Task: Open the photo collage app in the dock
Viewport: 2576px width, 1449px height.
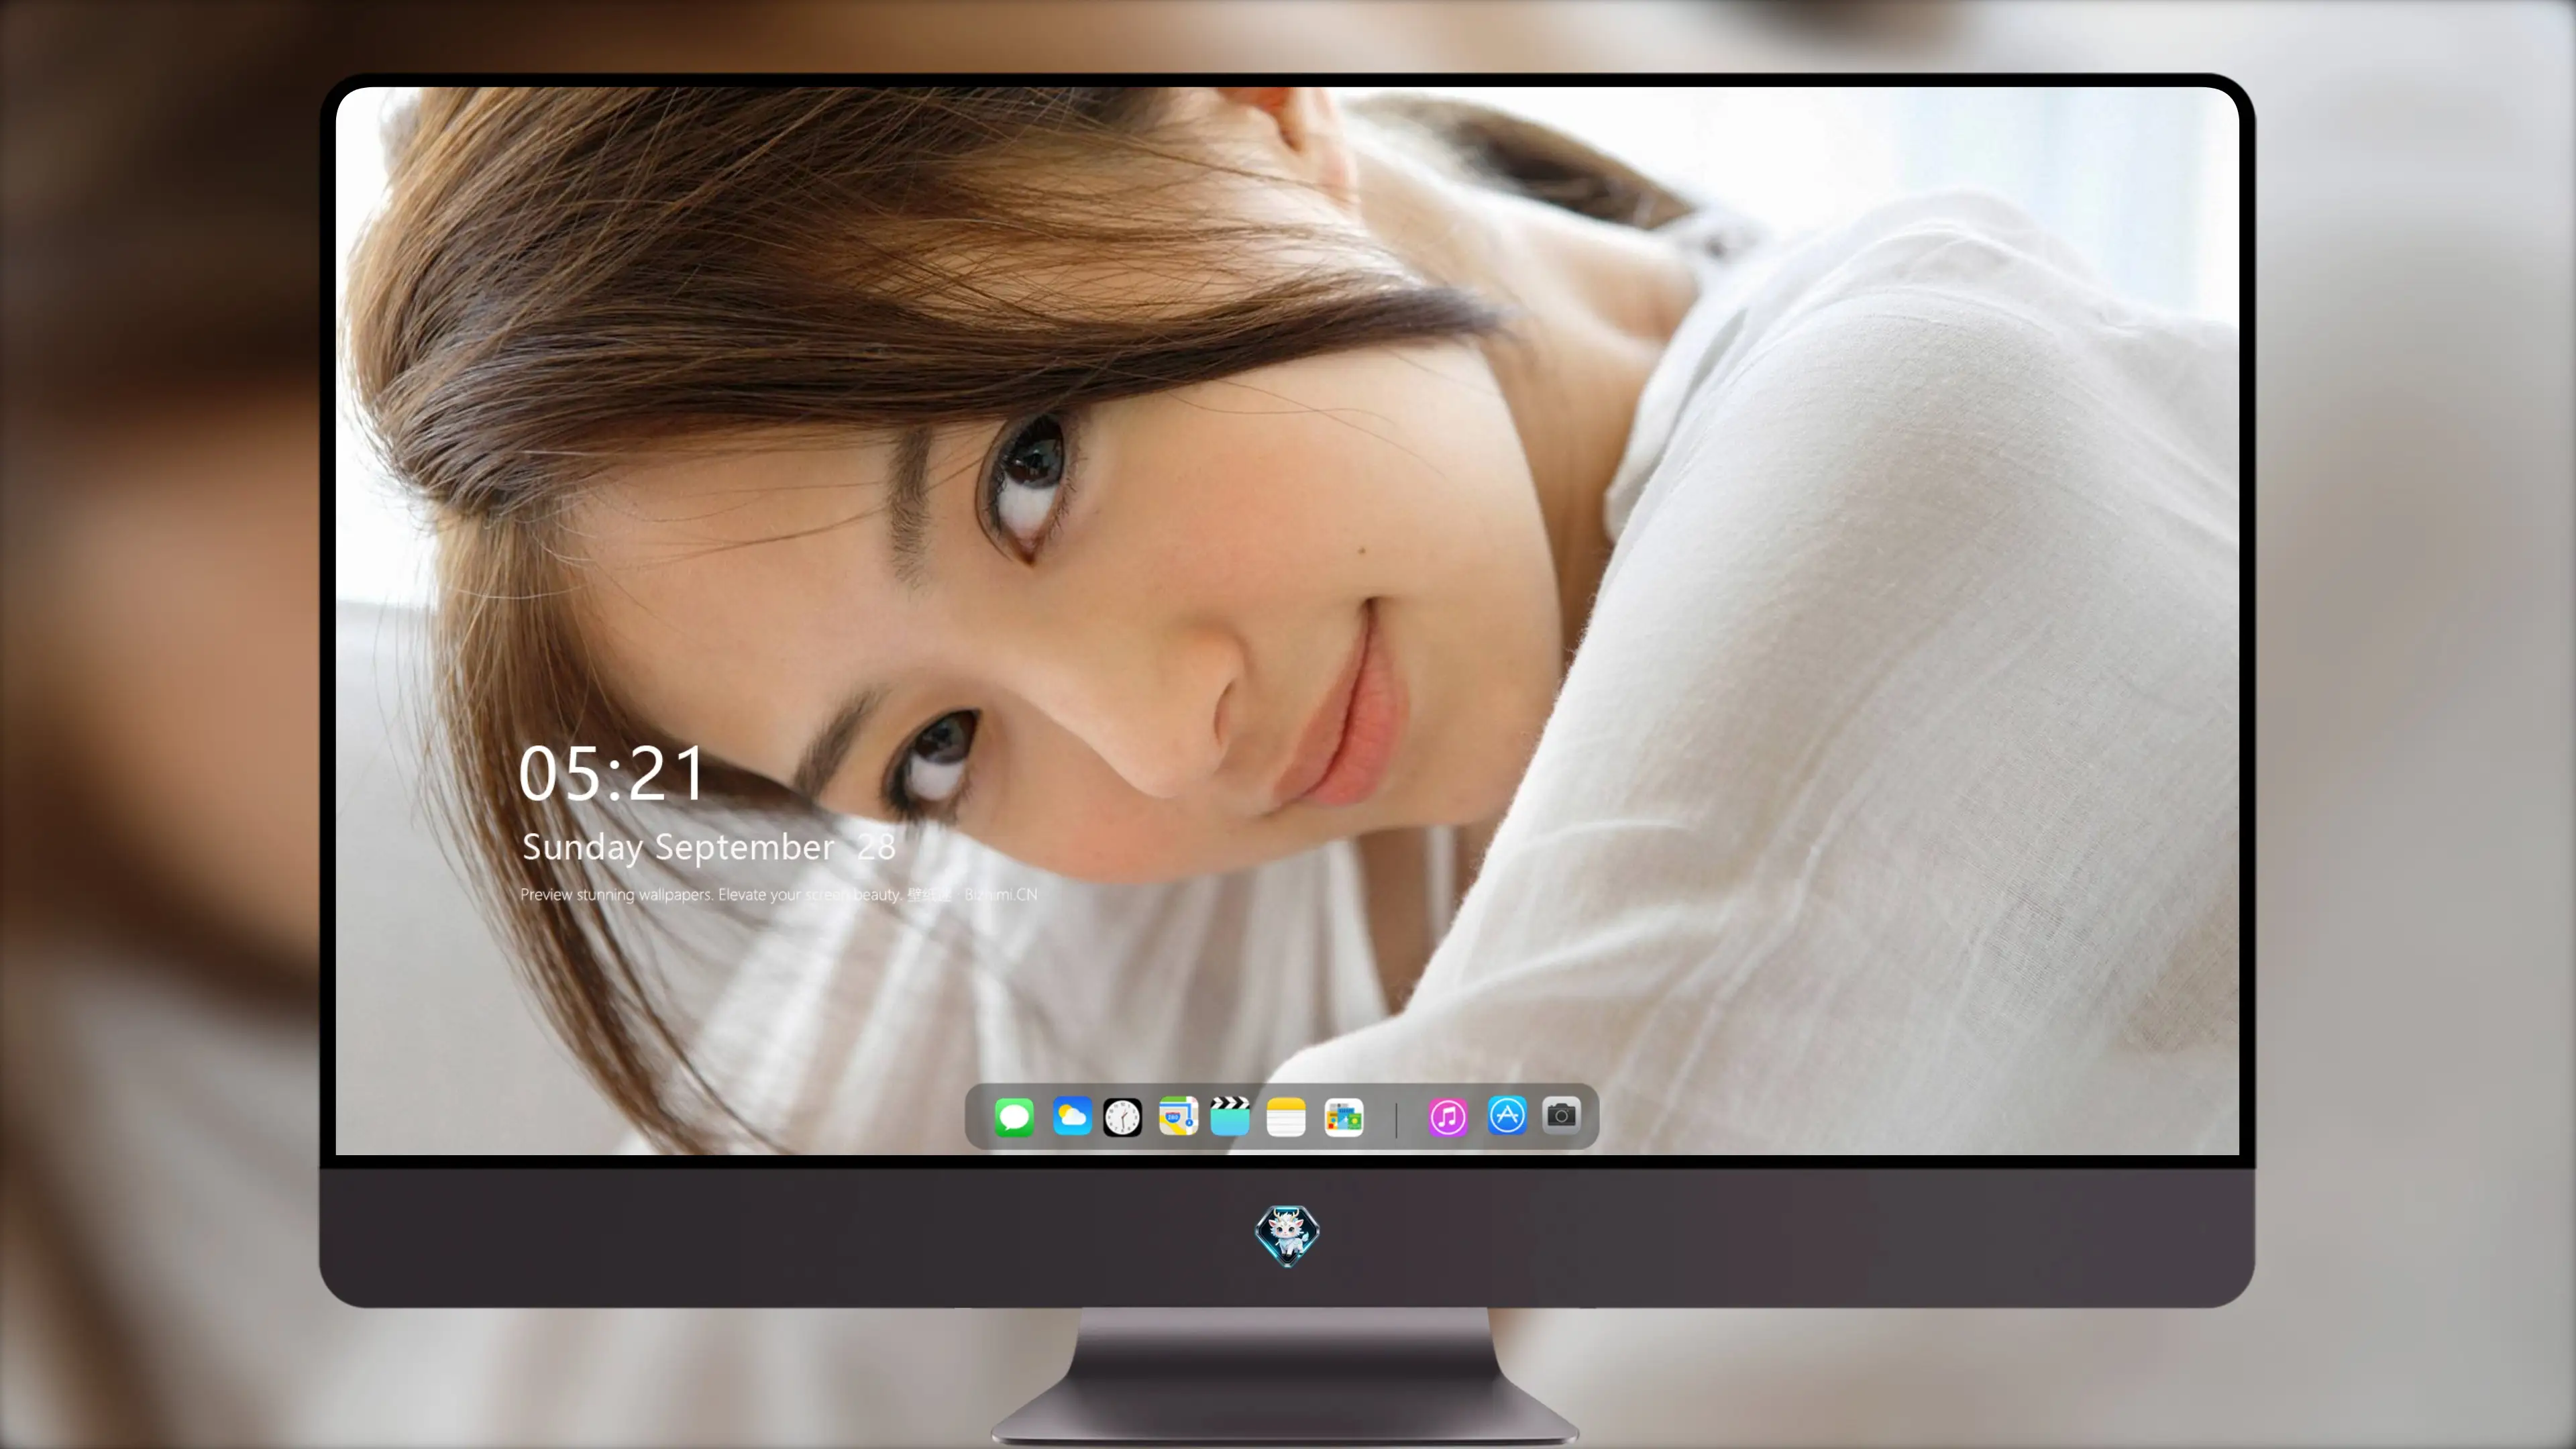Action: (1343, 1117)
